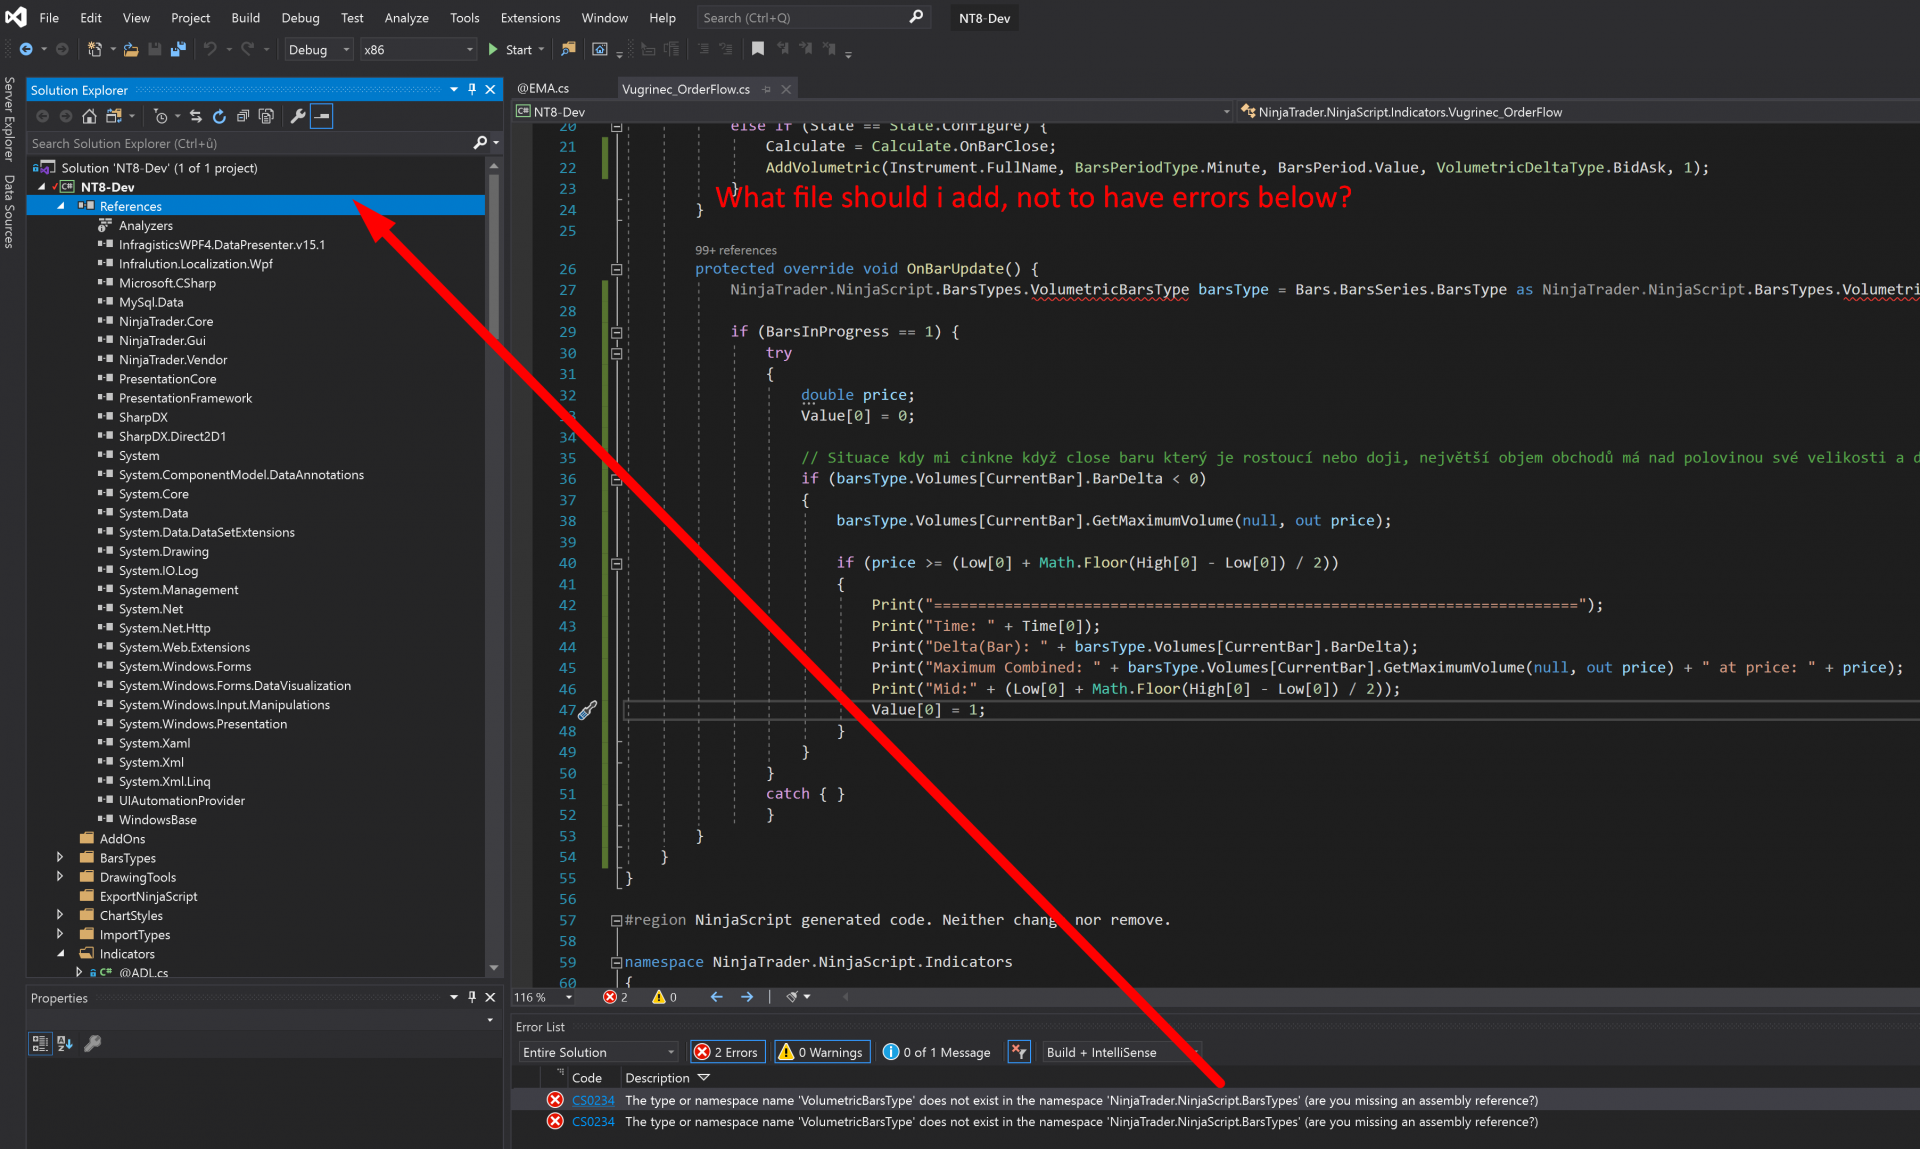Click the Toggle Bookmark toolbar icon
The height and width of the screenshot is (1149, 1920).
tap(758, 49)
